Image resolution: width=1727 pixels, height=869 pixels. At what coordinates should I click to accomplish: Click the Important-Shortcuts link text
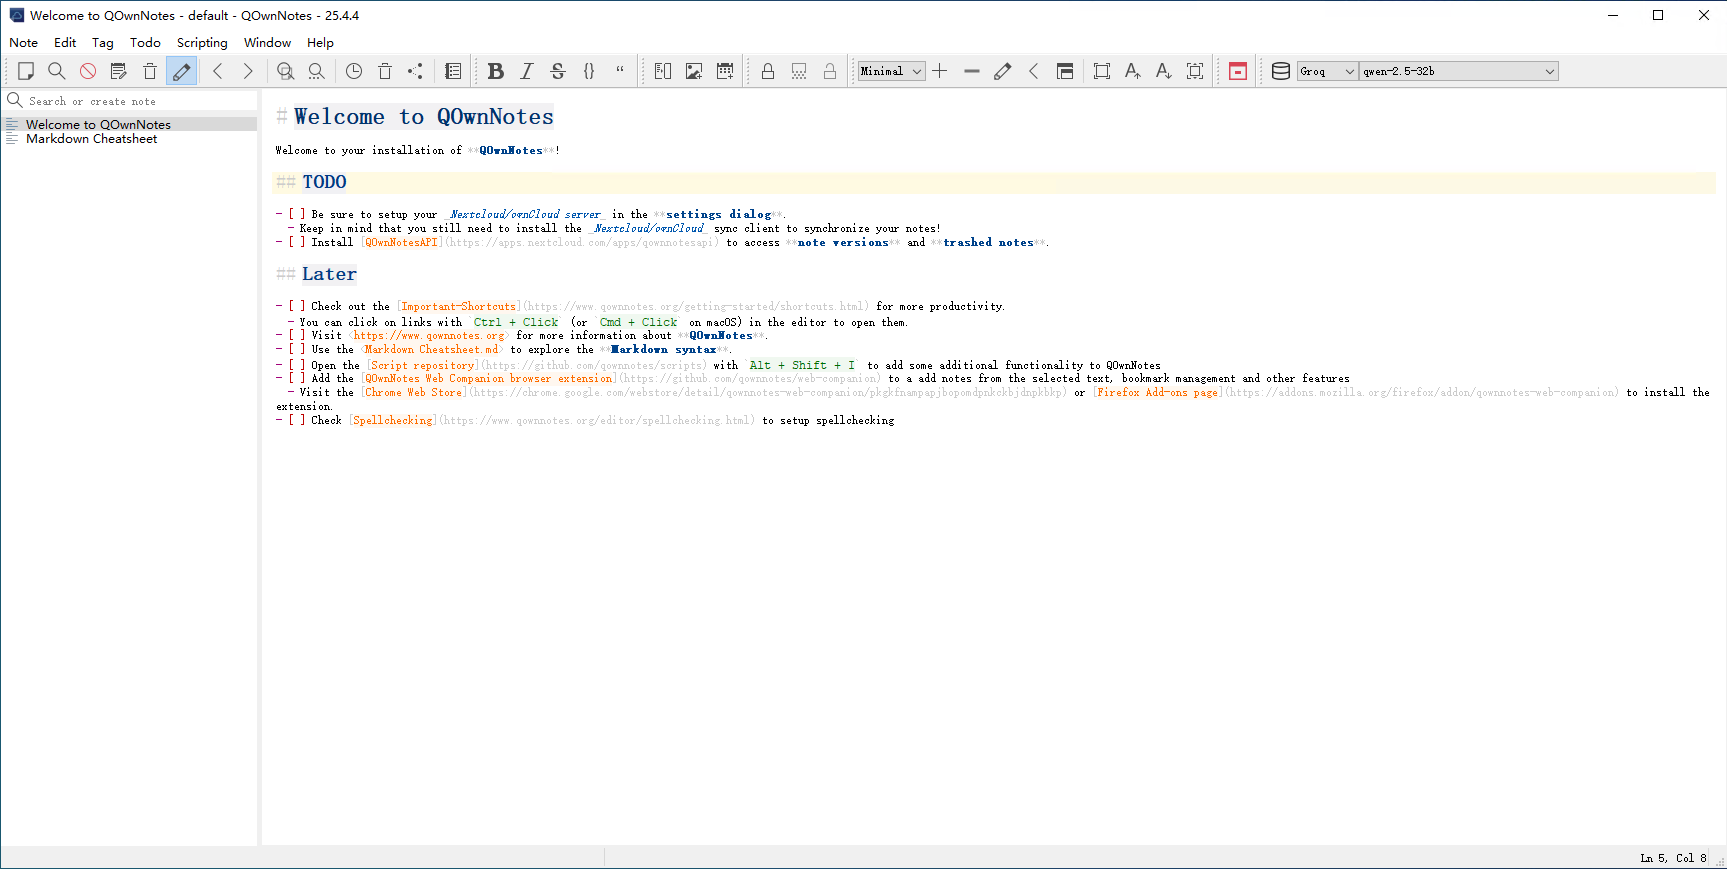[459, 306]
